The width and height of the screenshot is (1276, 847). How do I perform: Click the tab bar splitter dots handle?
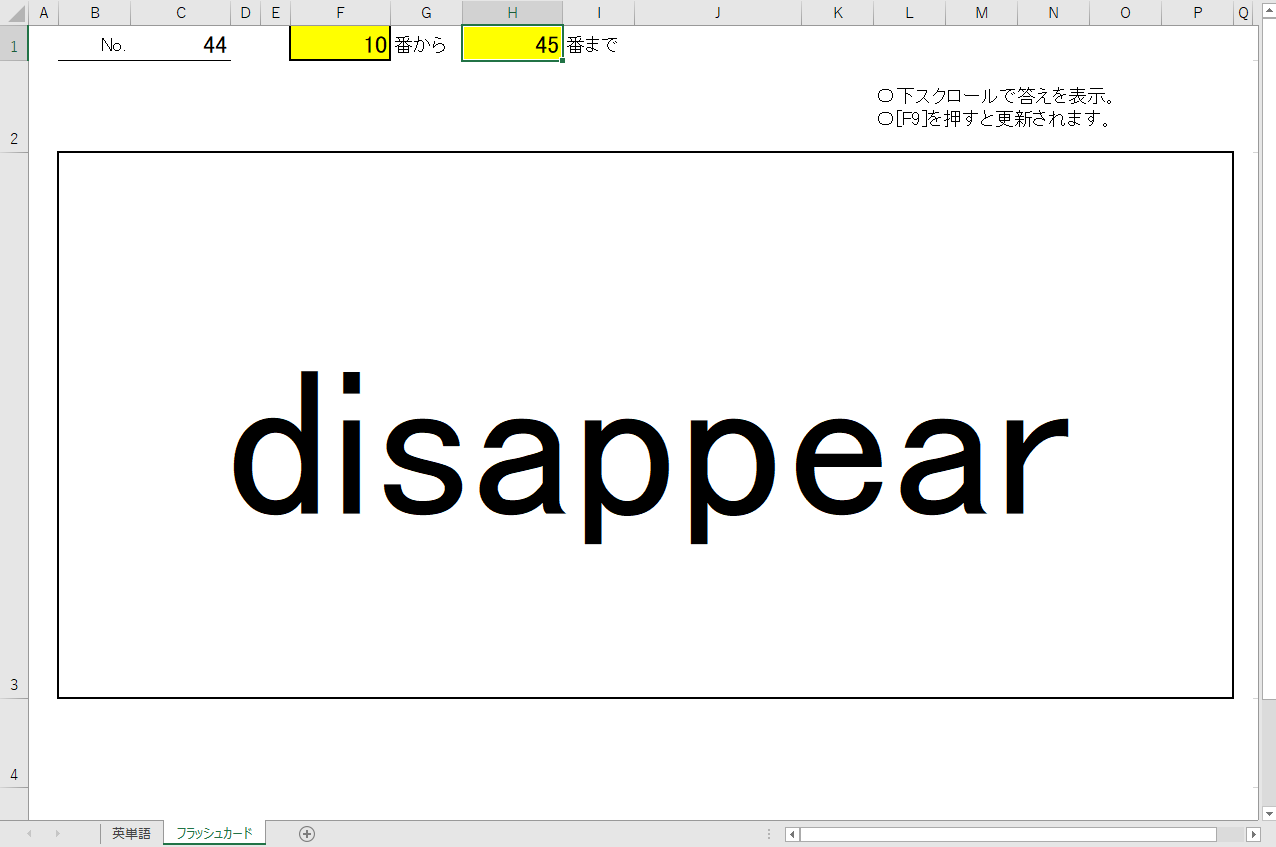pos(769,834)
